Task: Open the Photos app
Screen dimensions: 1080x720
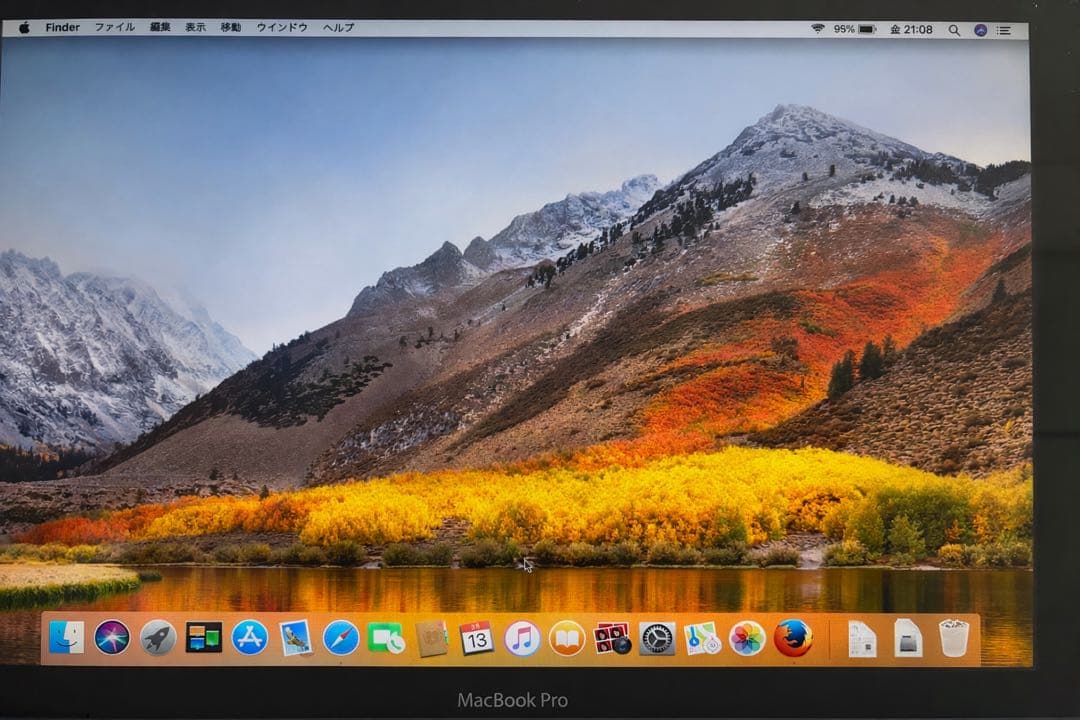Action: (x=745, y=638)
